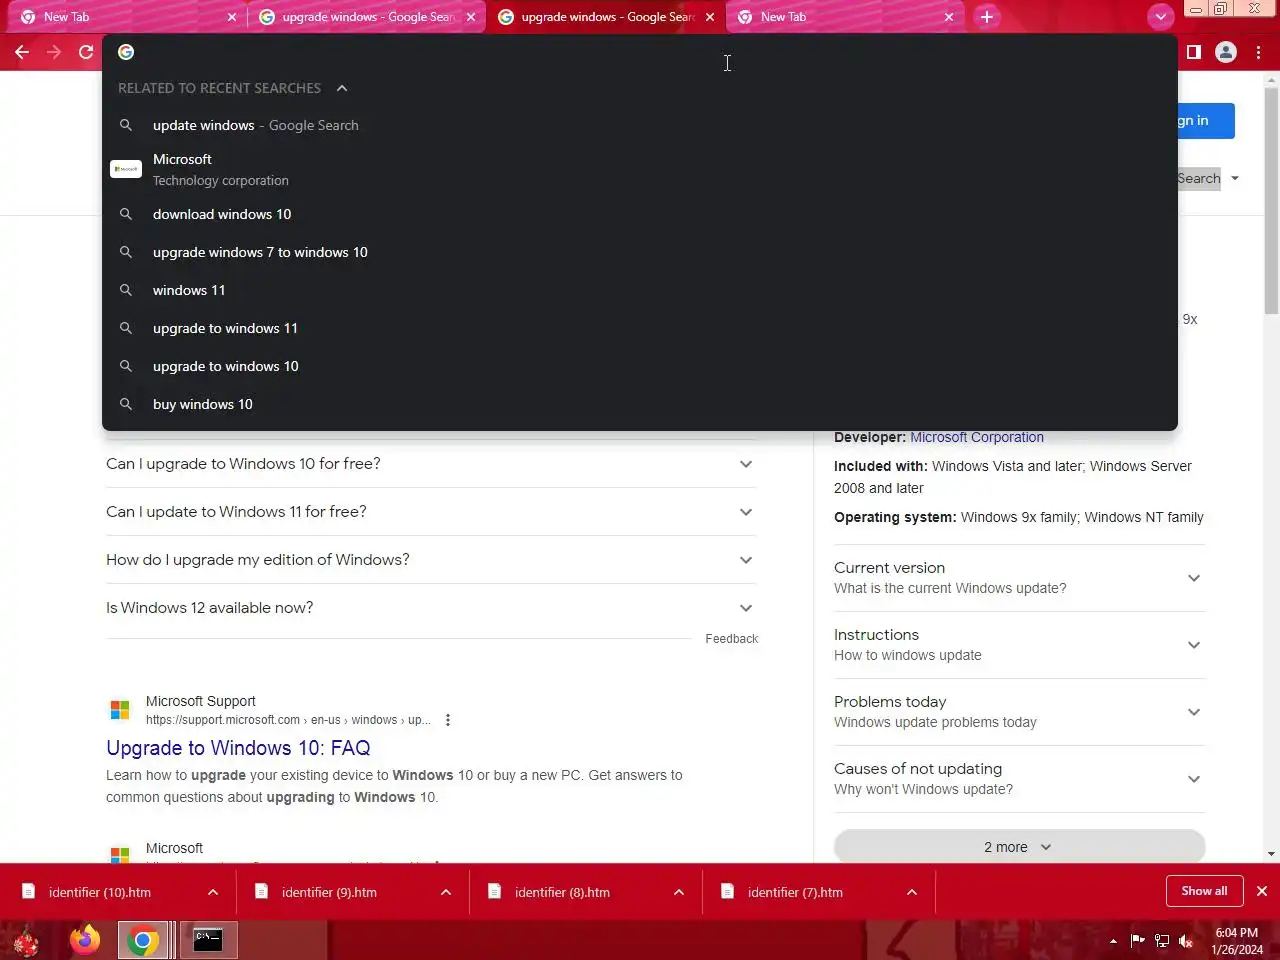The width and height of the screenshot is (1280, 960).
Task: Open the side panel icon in toolbar
Action: [1193, 52]
